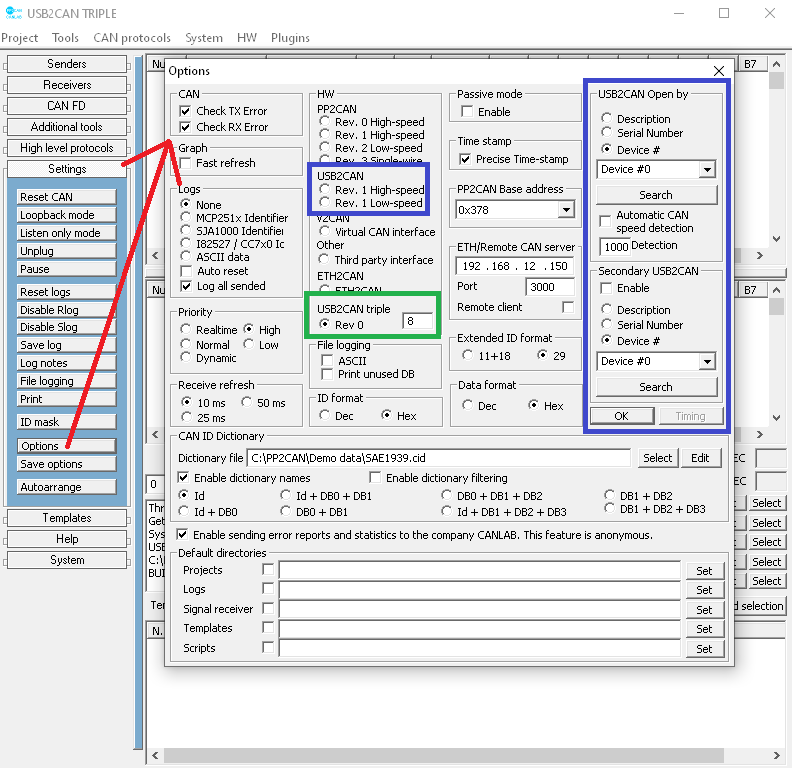Select 50 ms receive refresh
The width and height of the screenshot is (792, 768).
[246, 402]
